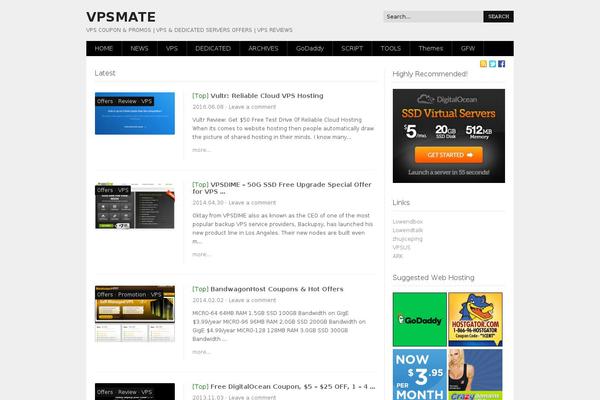Click Promotion tag on BandwagonHost thumbnail
600x400 pixels.
[132, 294]
